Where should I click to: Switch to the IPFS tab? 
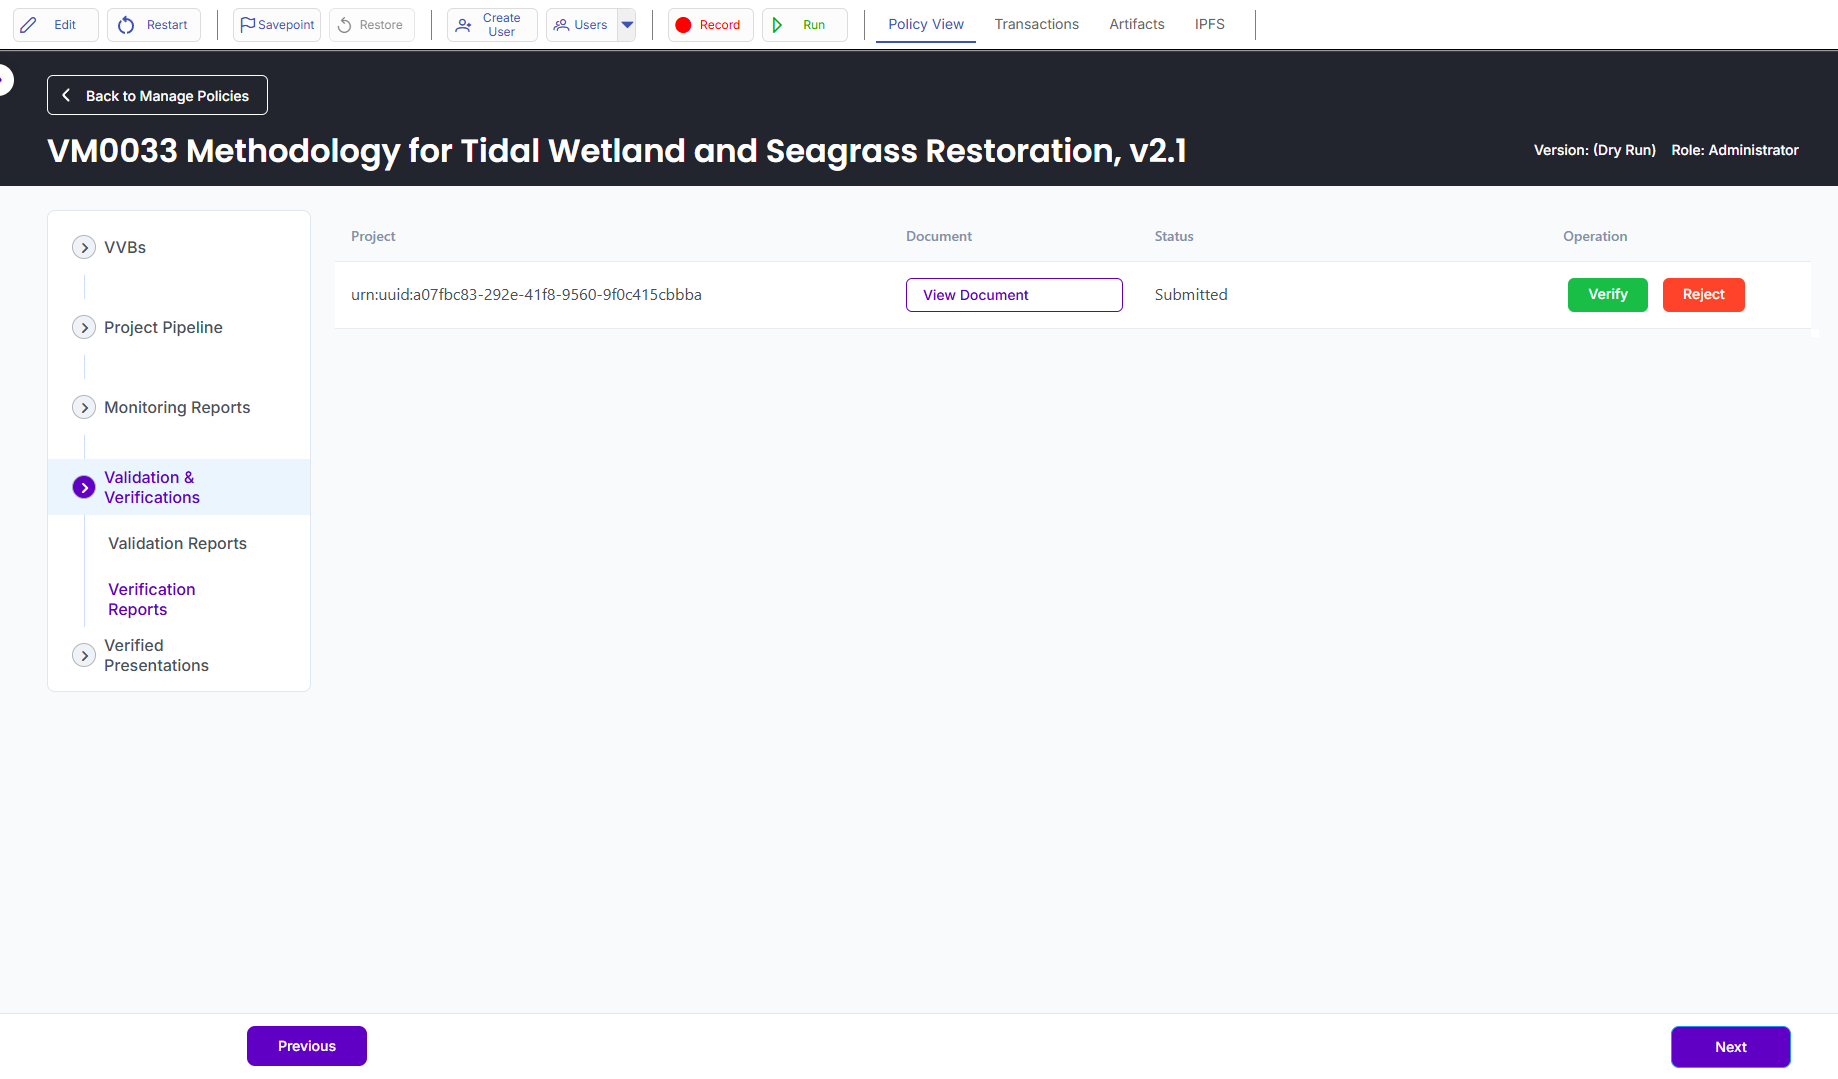(x=1209, y=24)
